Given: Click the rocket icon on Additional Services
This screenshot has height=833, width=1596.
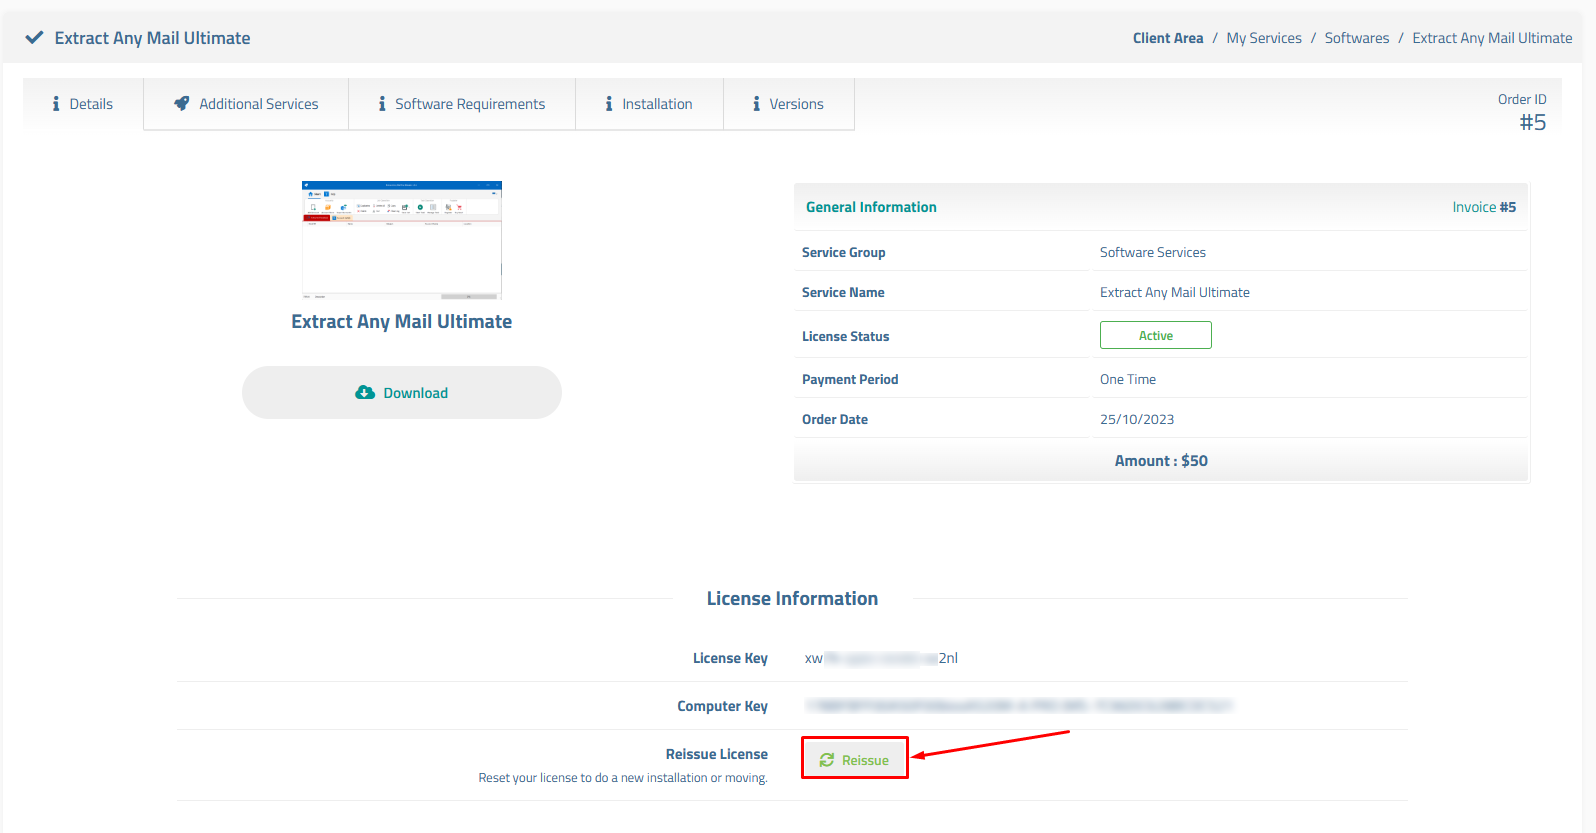Looking at the screenshot, I should tap(182, 103).
